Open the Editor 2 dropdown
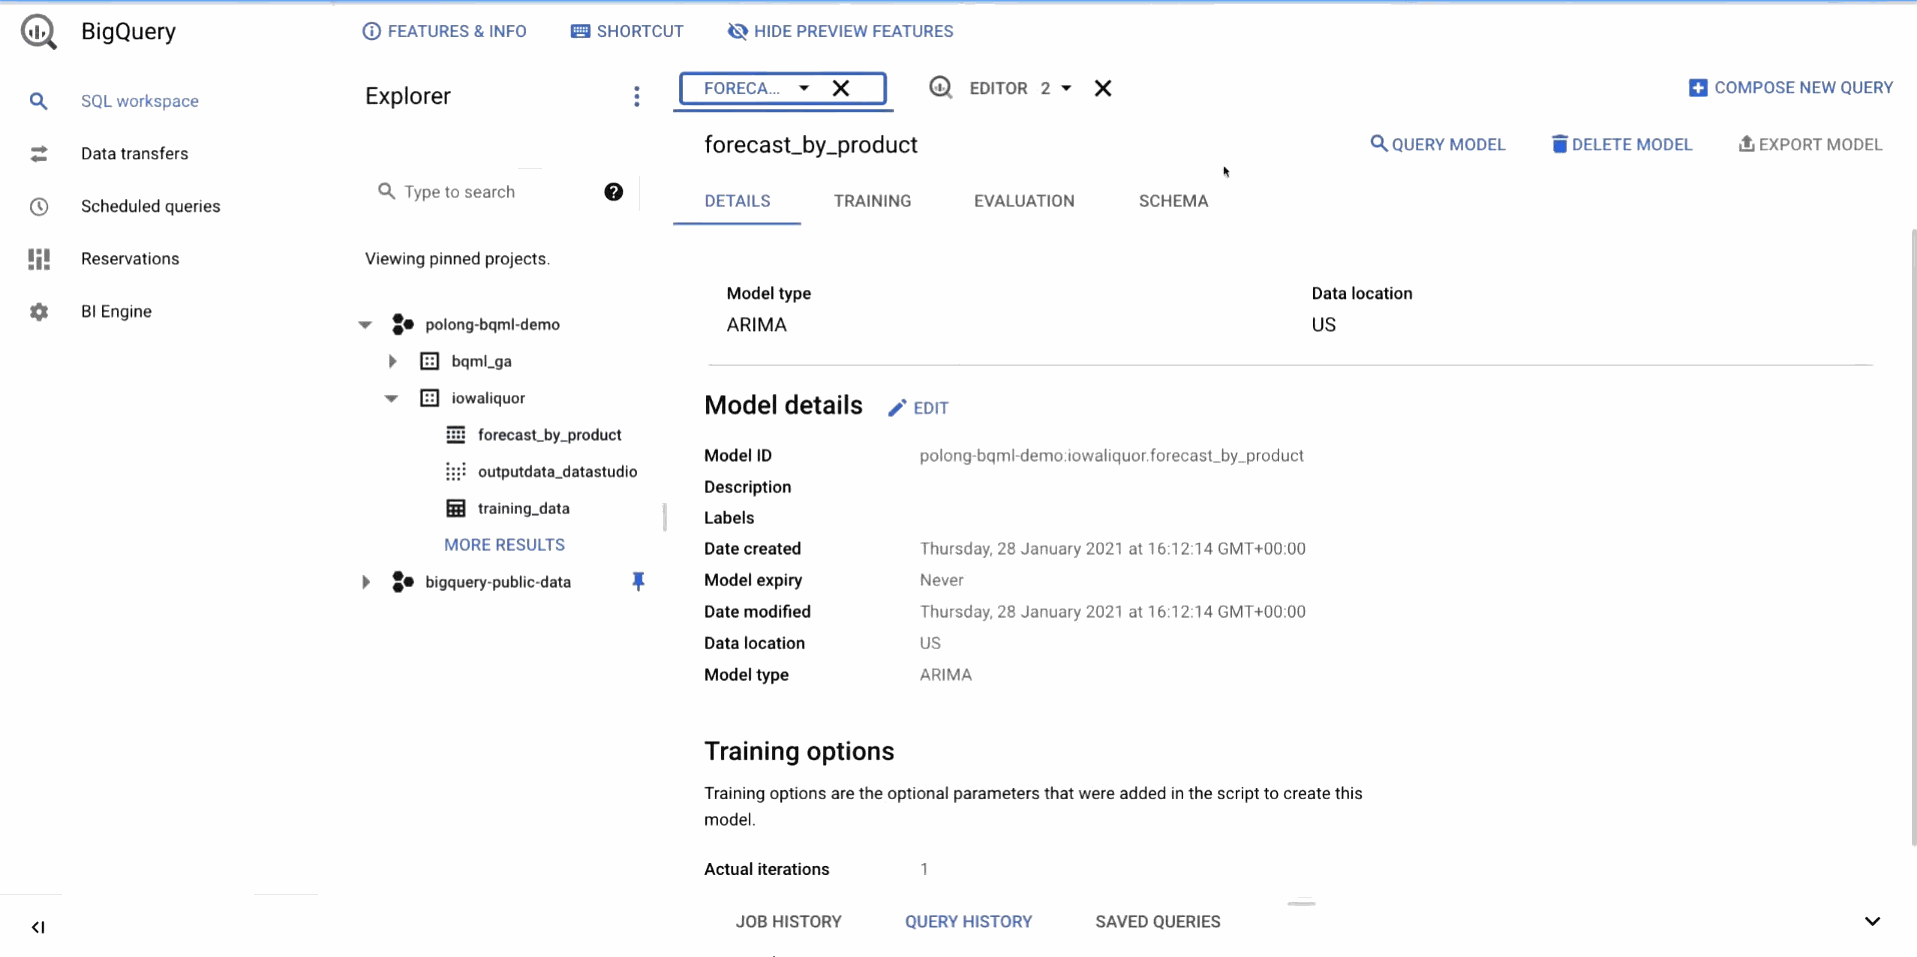The image size is (1917, 957). tap(1066, 88)
